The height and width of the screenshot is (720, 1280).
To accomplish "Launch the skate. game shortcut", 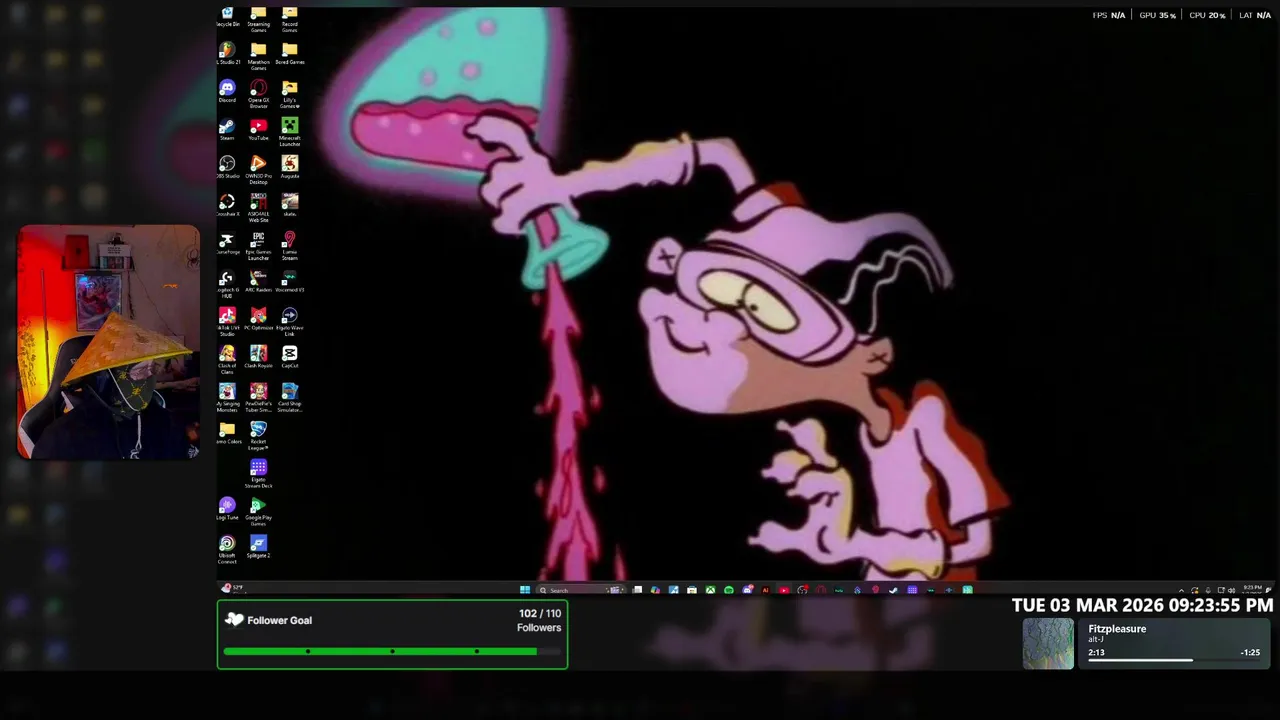I will click(290, 205).
